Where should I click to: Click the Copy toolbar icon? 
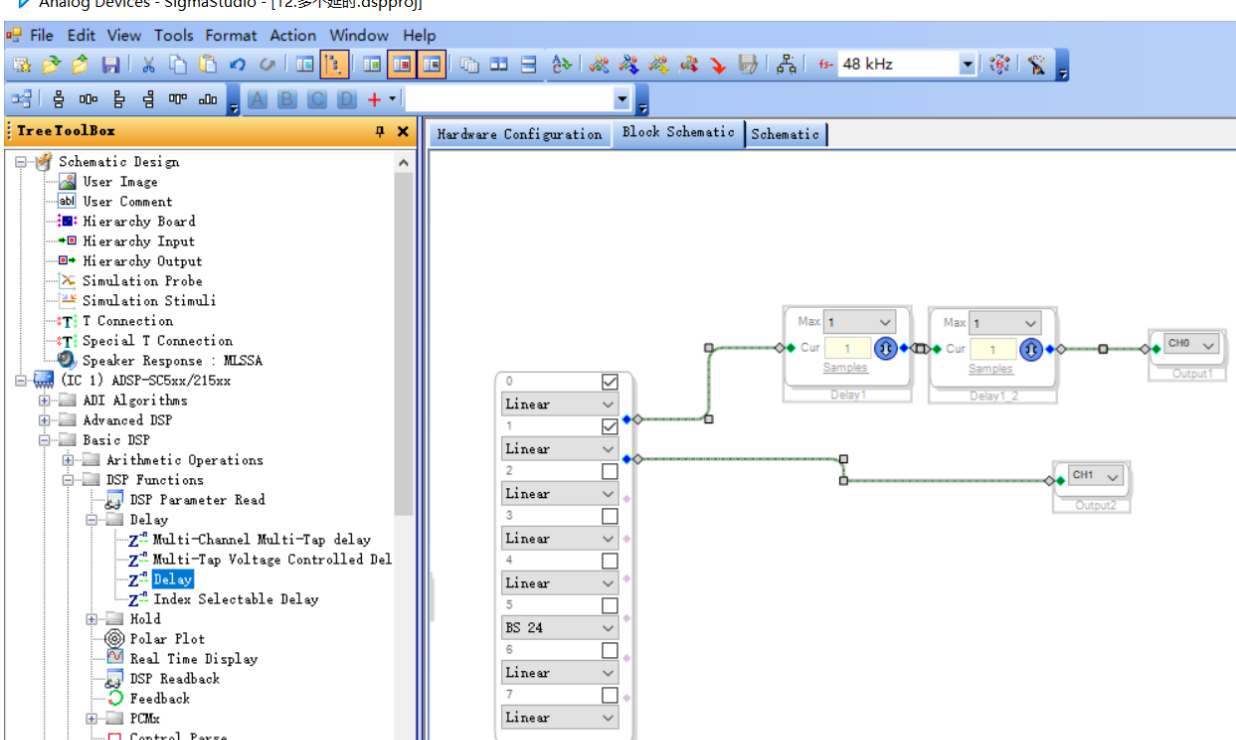[178, 65]
